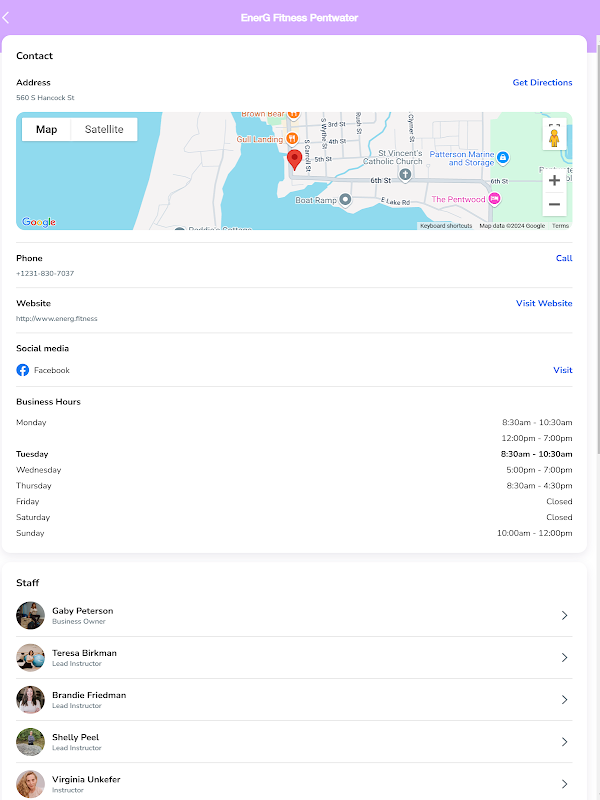Image resolution: width=600 pixels, height=800 pixels.
Task: Open Brown Bear restaurant marker
Action: click(x=293, y=114)
